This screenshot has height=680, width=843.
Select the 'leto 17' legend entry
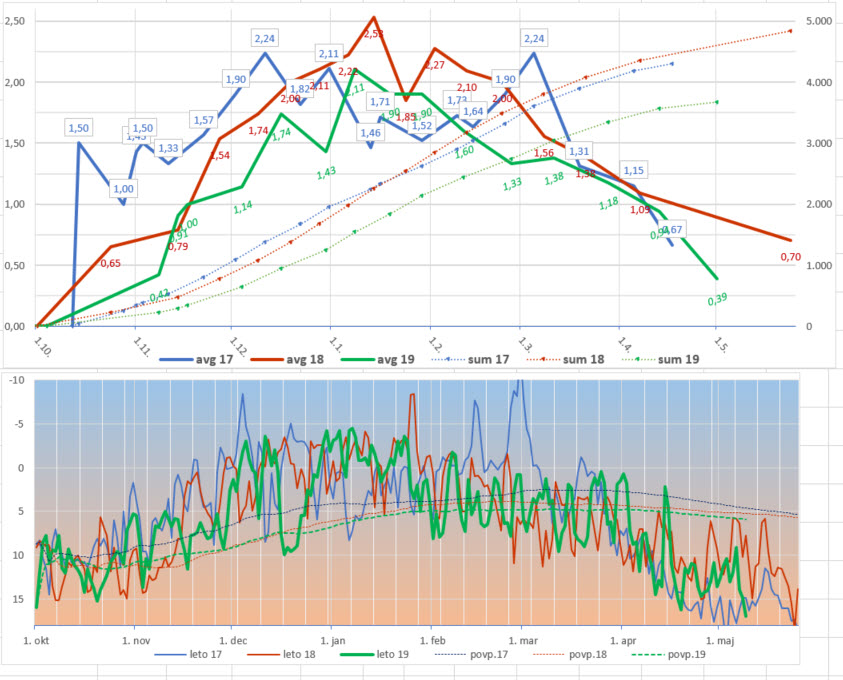point(188,654)
